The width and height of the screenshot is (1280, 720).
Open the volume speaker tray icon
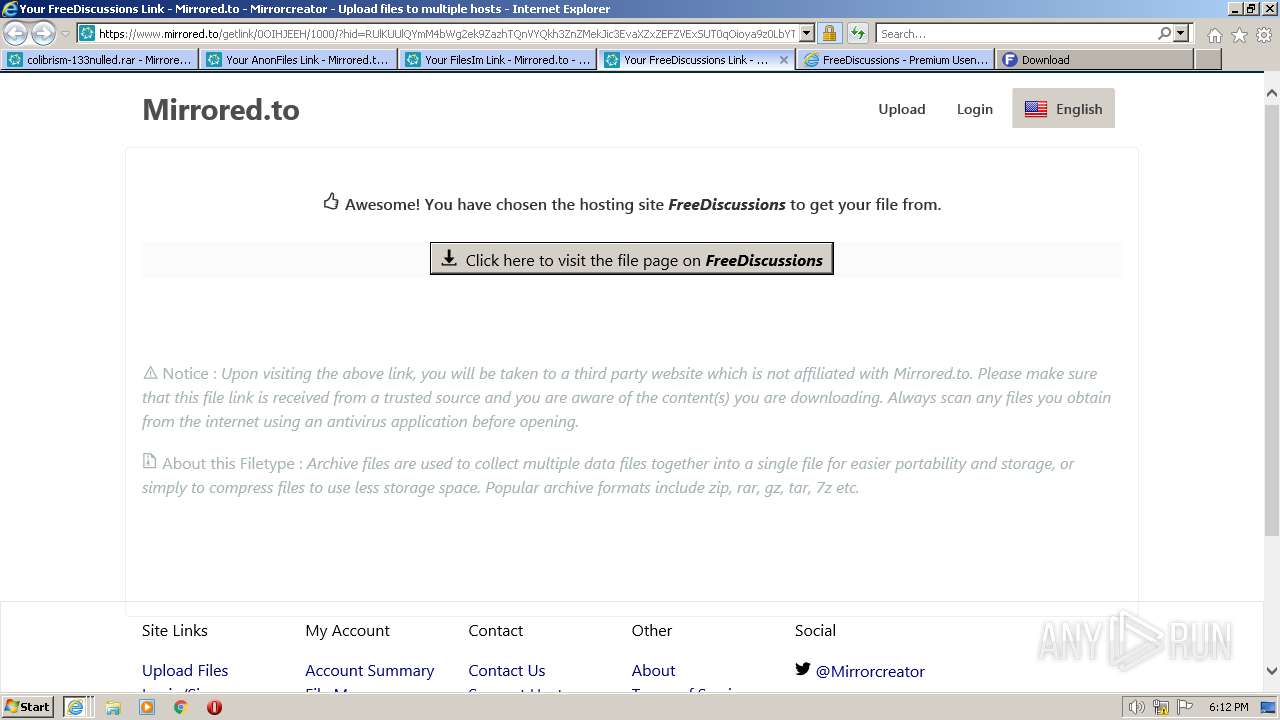click(x=1136, y=707)
